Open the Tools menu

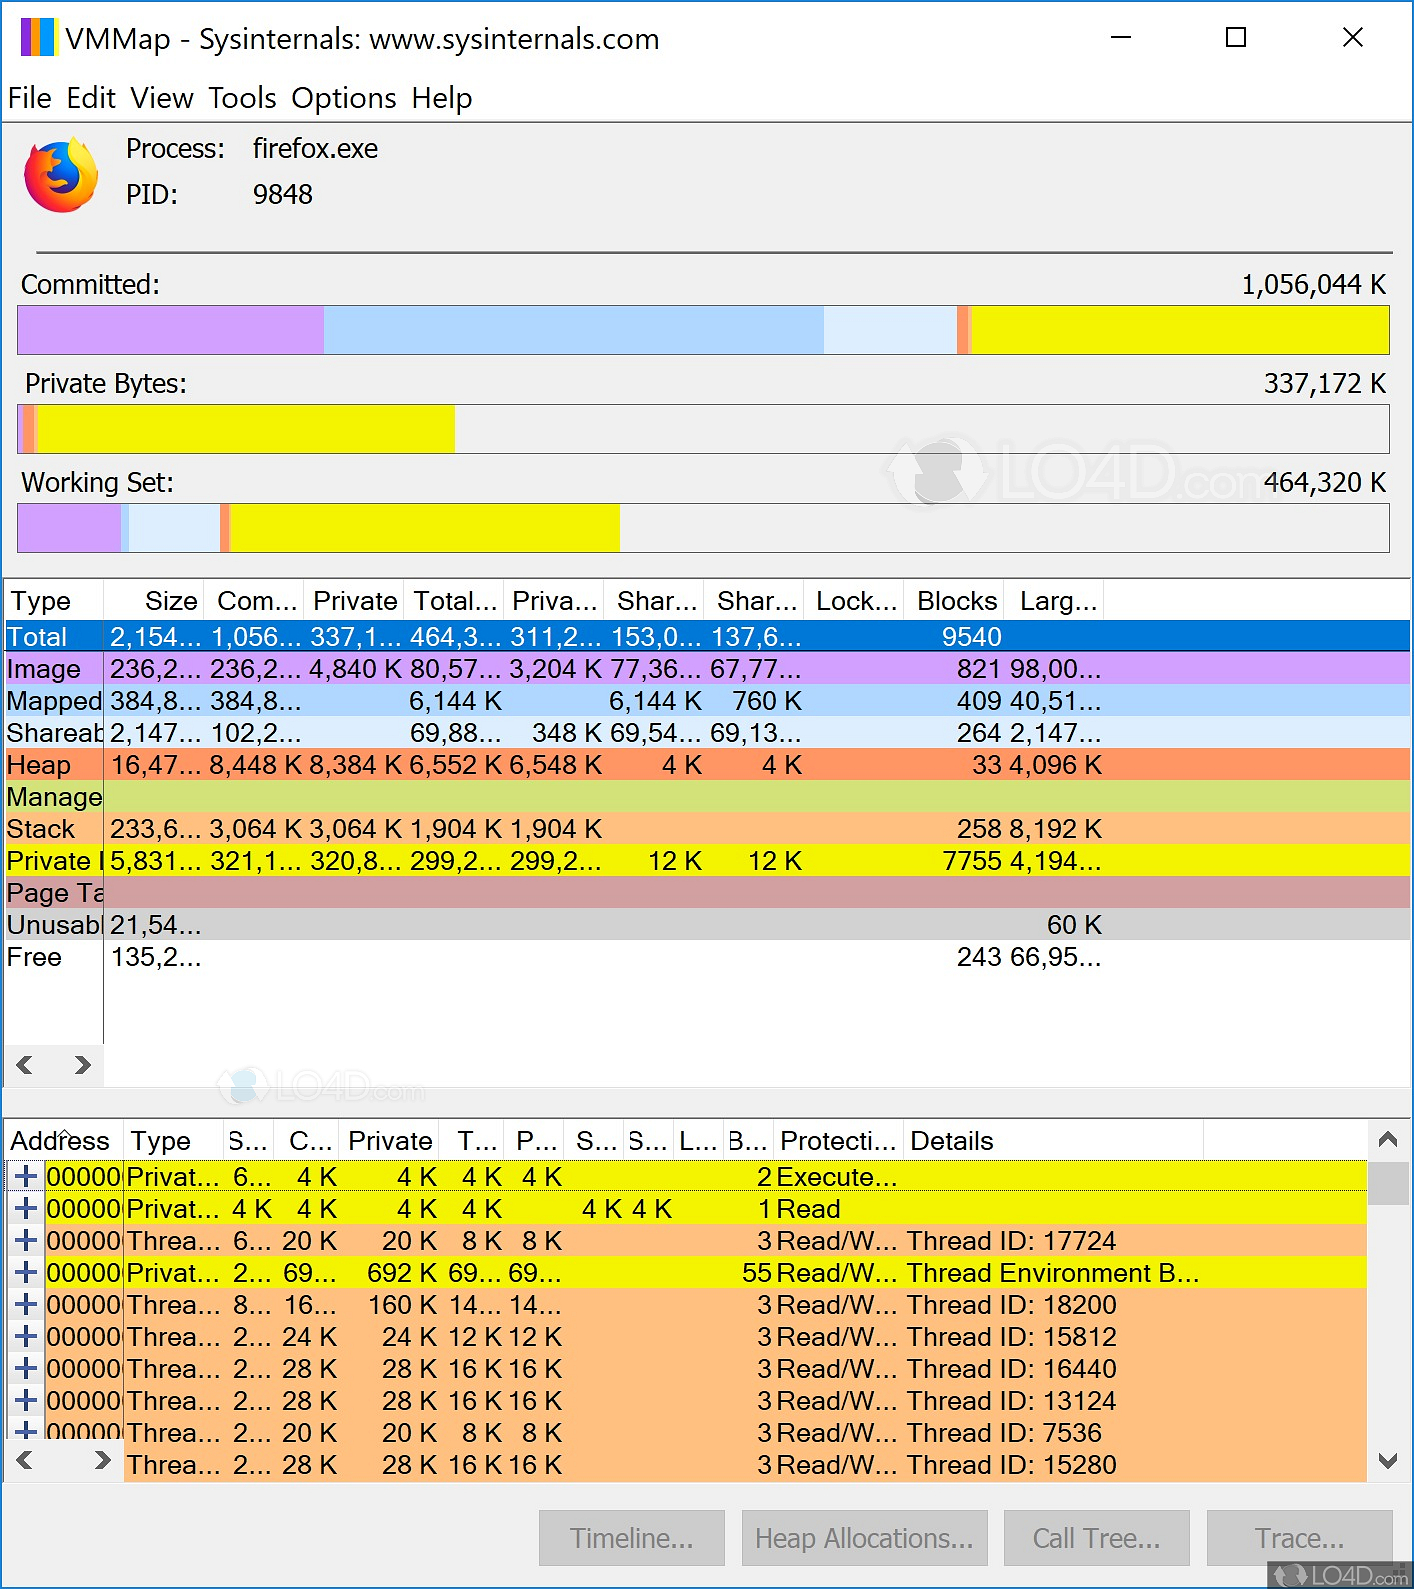[242, 98]
